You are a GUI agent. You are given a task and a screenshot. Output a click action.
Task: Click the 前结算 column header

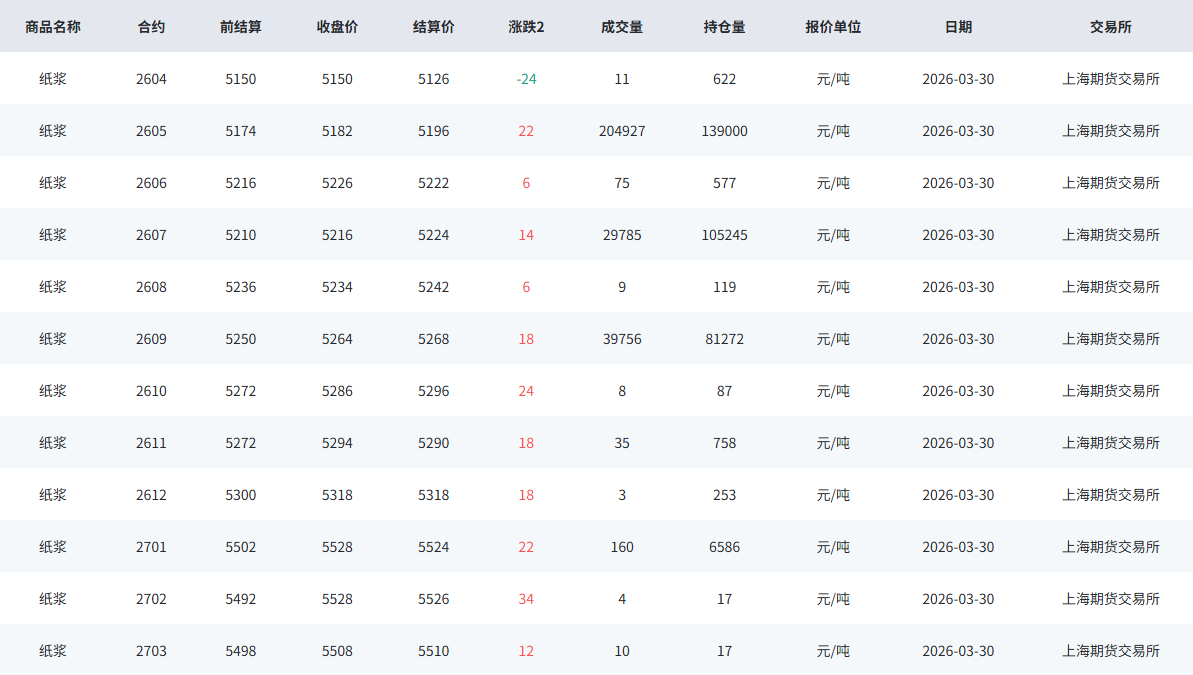[x=241, y=27]
